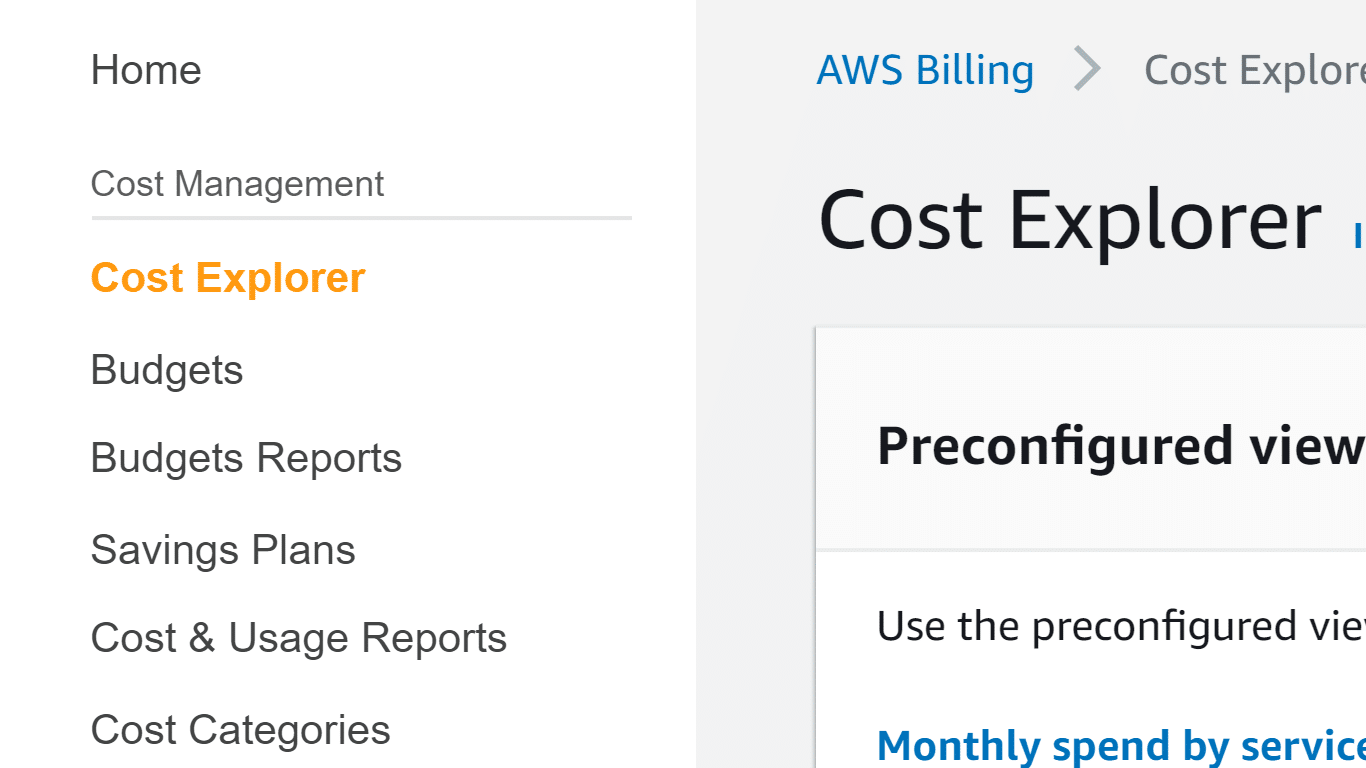Open Budgets Reports
The width and height of the screenshot is (1366, 768).
[x=246, y=457]
